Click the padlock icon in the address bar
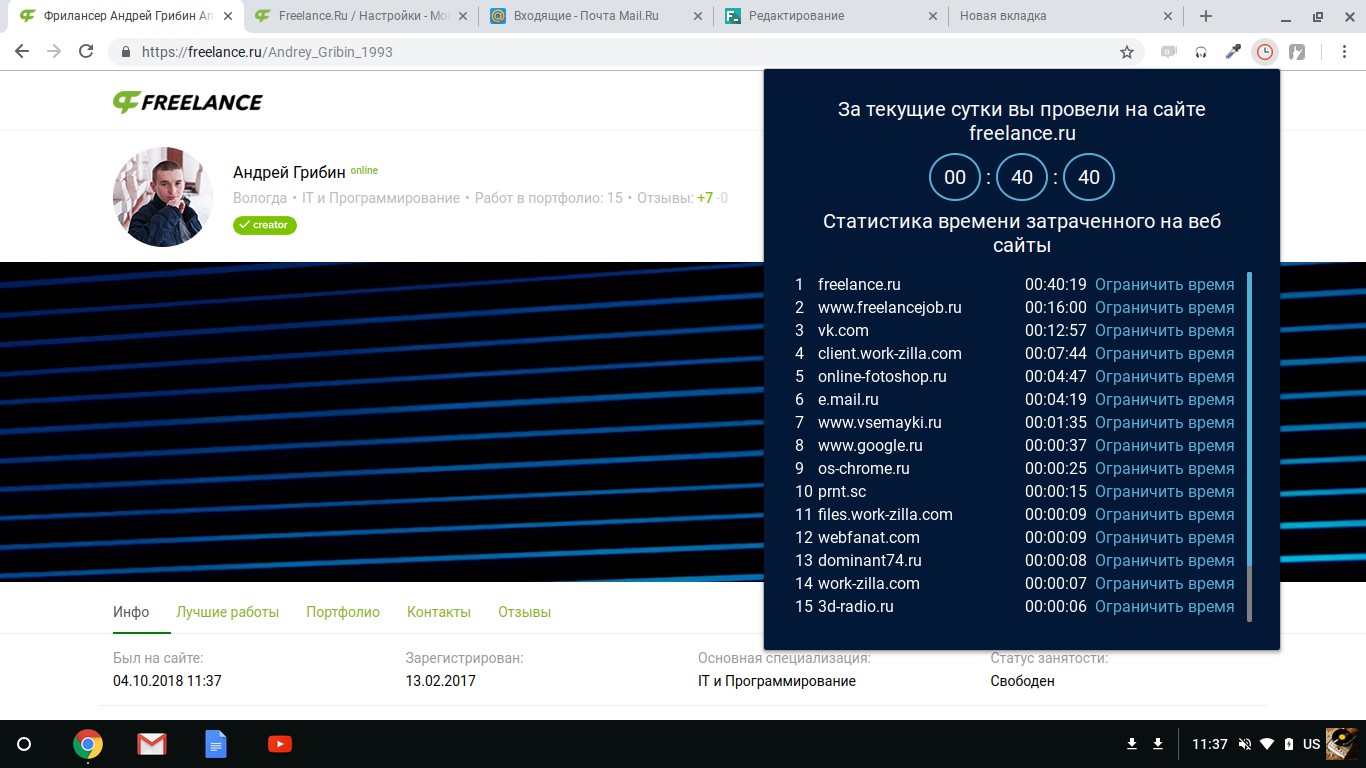Screen dimensions: 1366x768 pos(126,52)
